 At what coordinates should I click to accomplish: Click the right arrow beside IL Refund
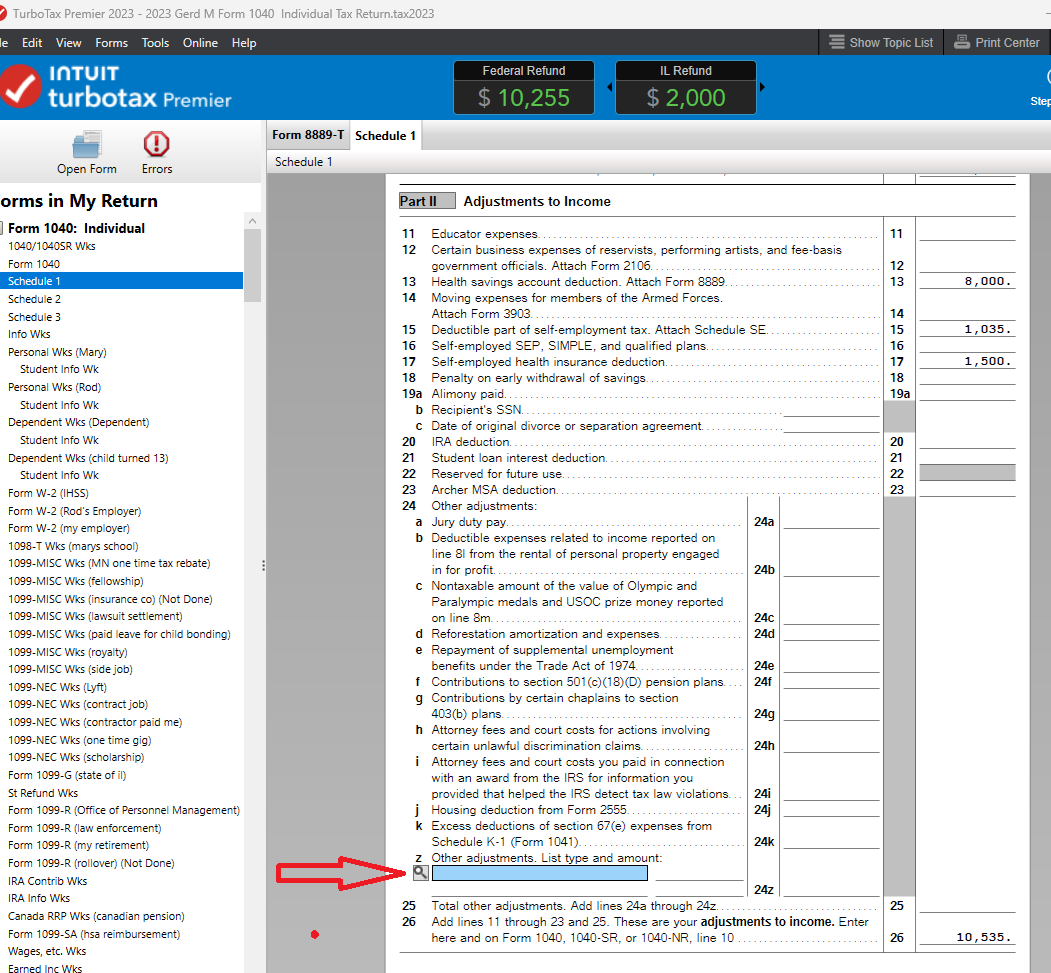(x=762, y=86)
